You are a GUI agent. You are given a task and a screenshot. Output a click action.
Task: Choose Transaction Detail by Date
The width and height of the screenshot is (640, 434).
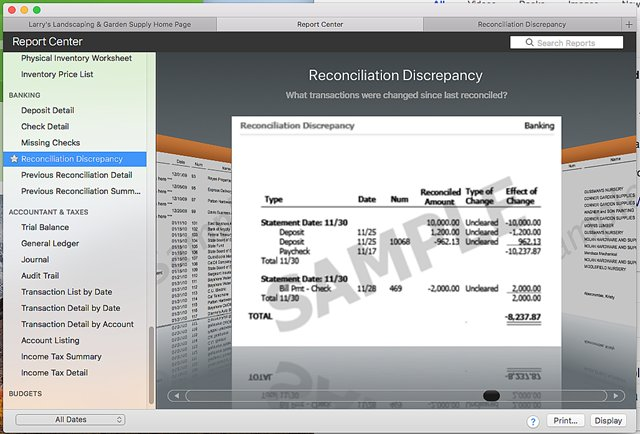tap(71, 308)
